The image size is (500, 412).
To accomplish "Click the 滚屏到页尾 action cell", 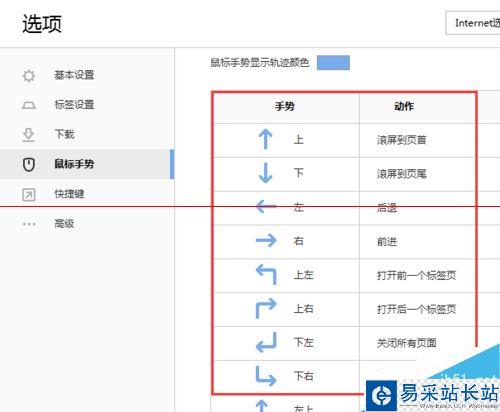I will pos(418,174).
